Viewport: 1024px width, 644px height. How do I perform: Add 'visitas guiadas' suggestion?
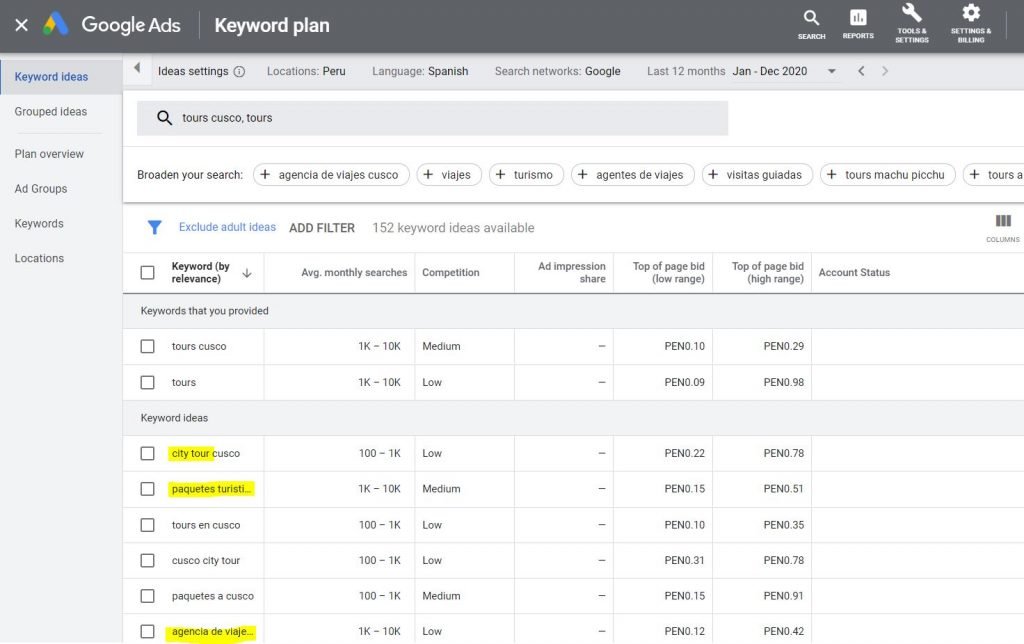(757, 175)
